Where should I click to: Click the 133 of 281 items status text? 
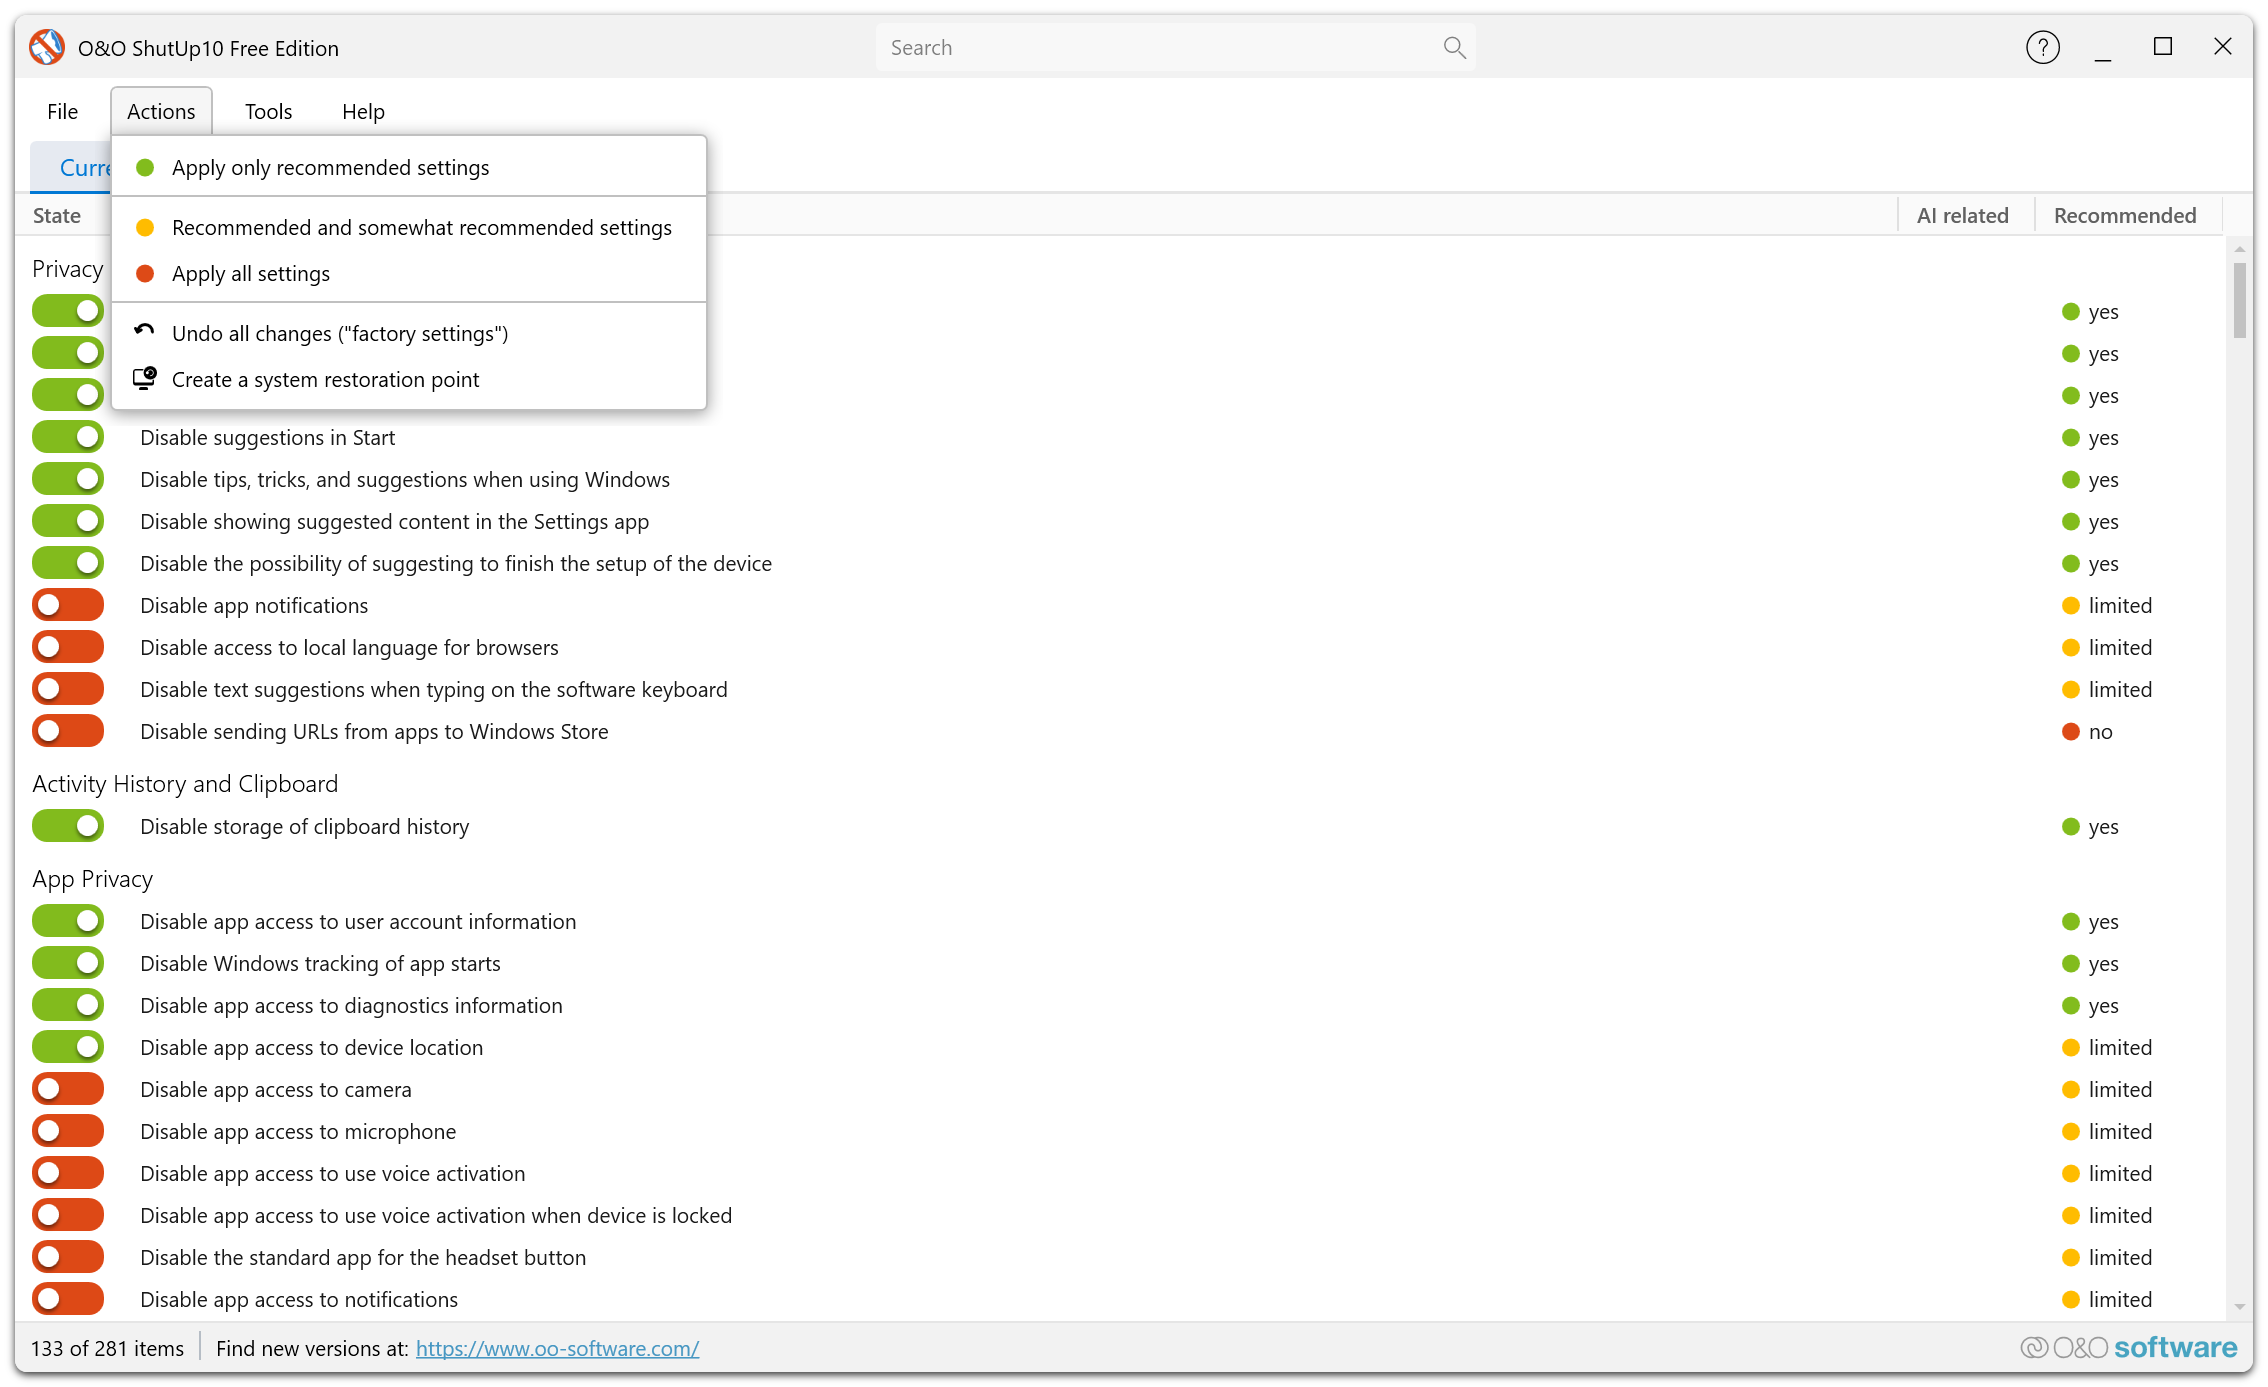[107, 1348]
